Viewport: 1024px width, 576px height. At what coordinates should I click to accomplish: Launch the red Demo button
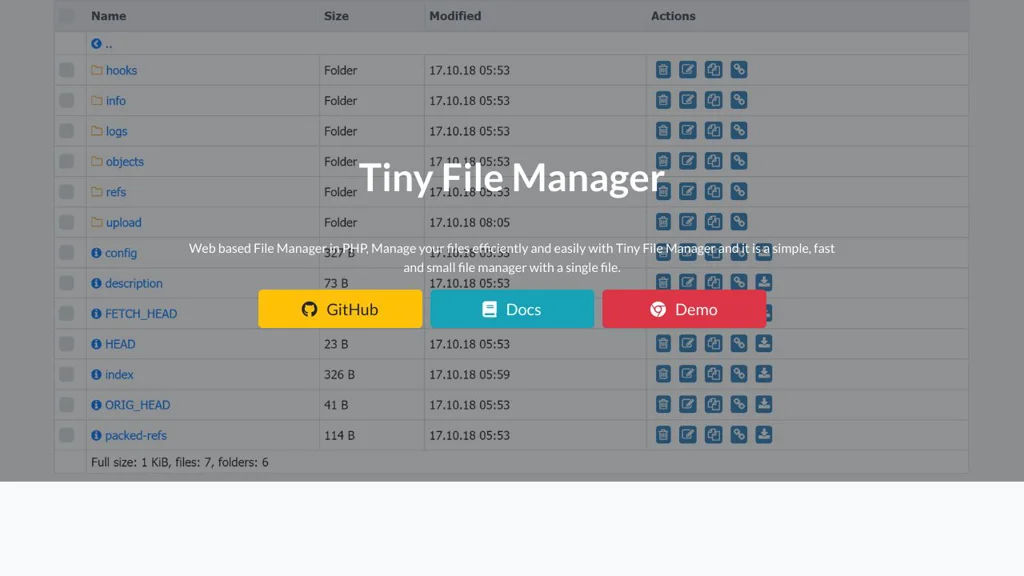click(x=684, y=309)
